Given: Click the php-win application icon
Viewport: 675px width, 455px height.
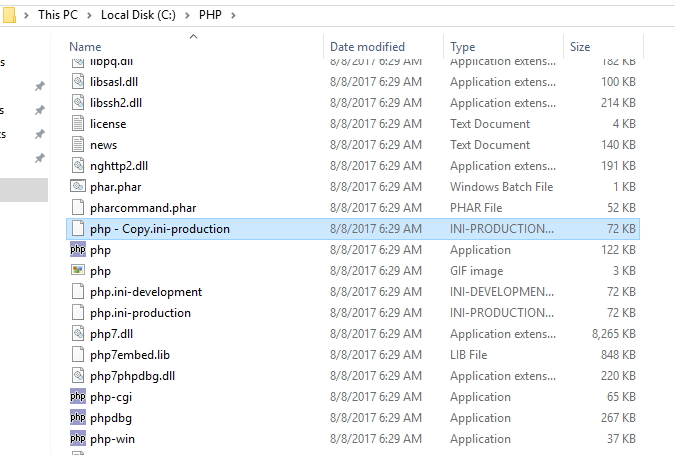Looking at the screenshot, I should coord(78,439).
